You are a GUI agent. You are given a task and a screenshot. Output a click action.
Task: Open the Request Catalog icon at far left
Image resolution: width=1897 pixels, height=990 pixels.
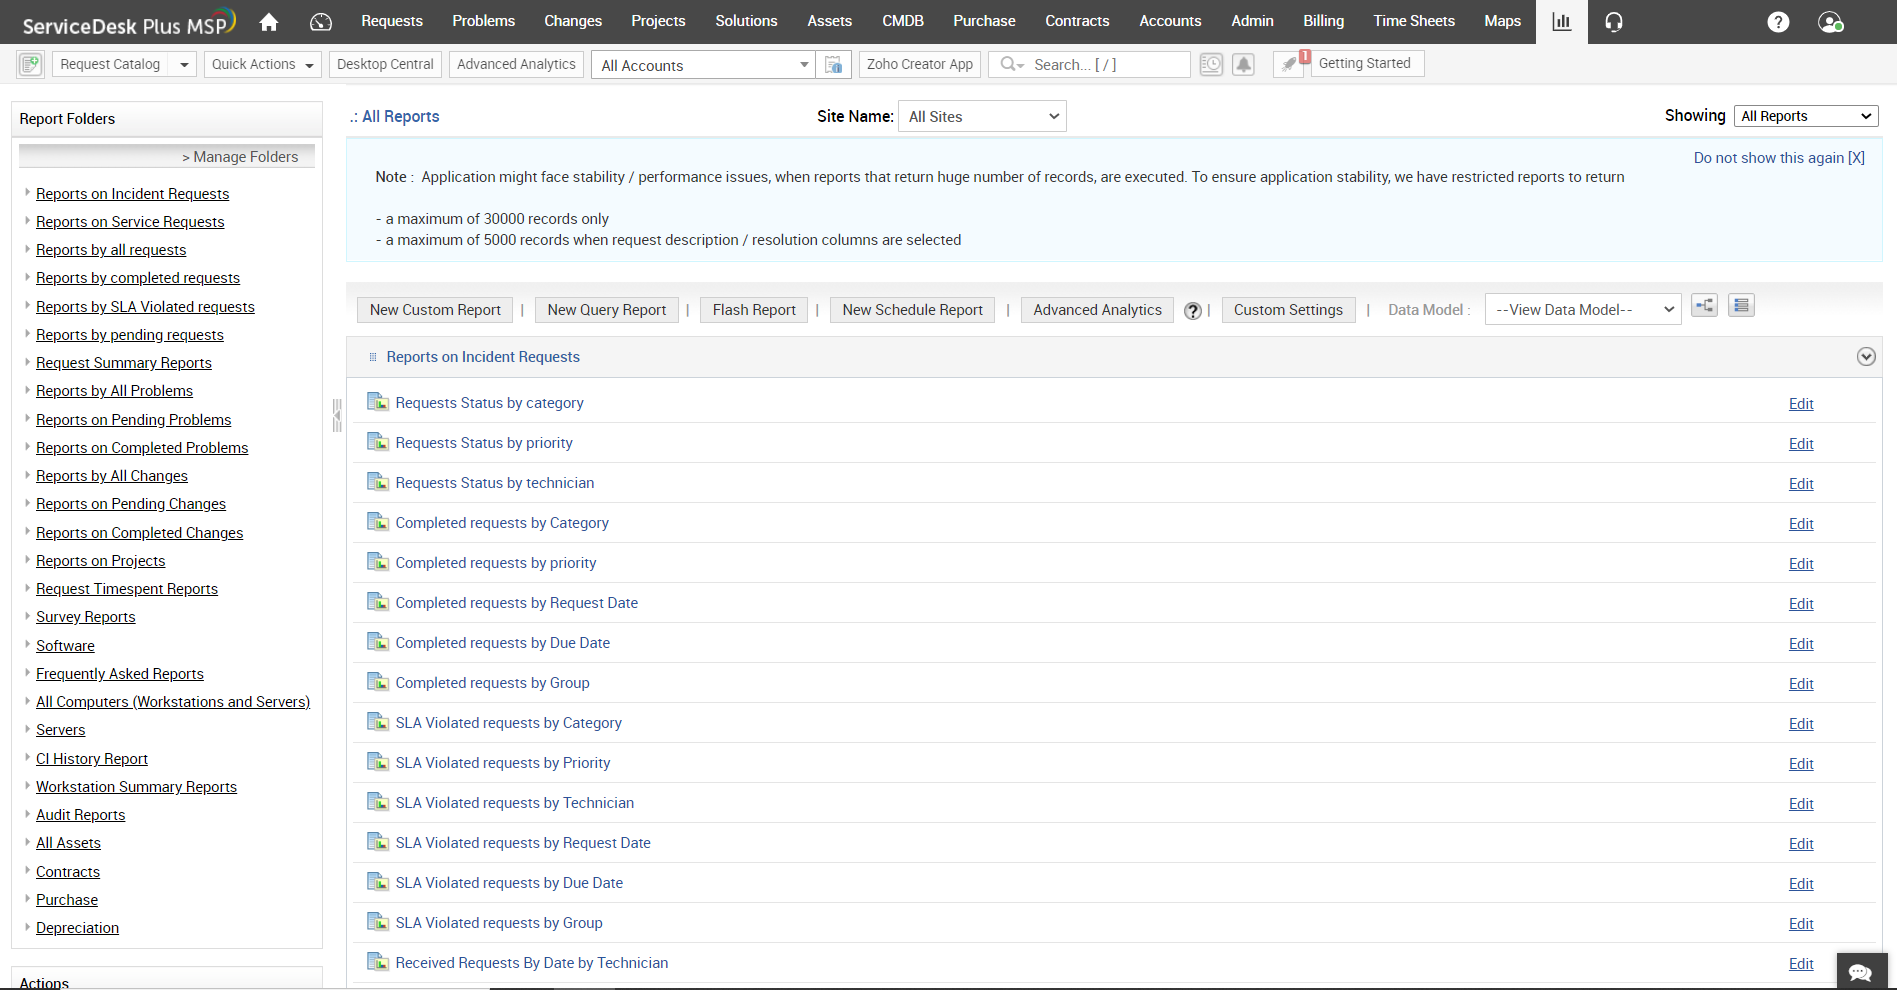coord(30,63)
